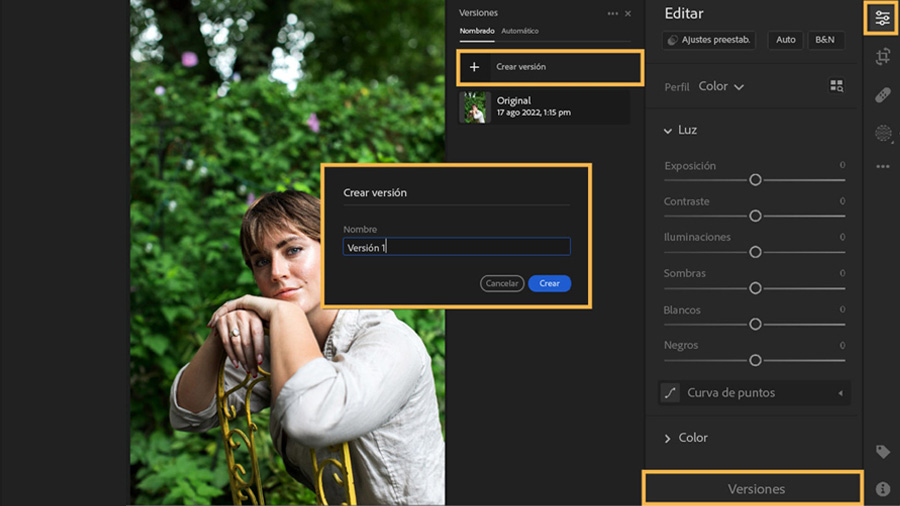Switch to the Automático tab

coord(519,31)
